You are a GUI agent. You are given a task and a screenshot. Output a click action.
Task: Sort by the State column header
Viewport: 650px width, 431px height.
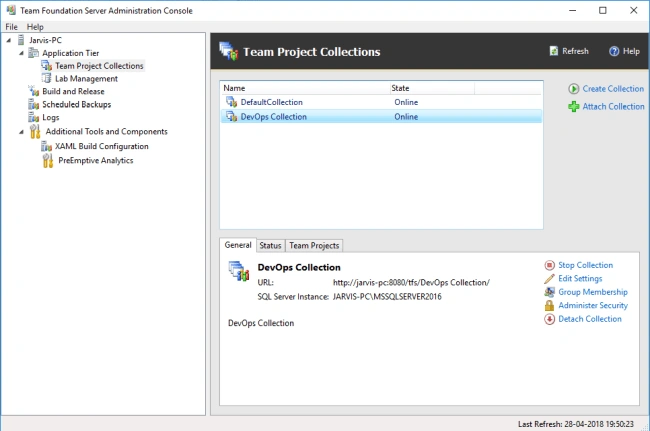click(432, 88)
